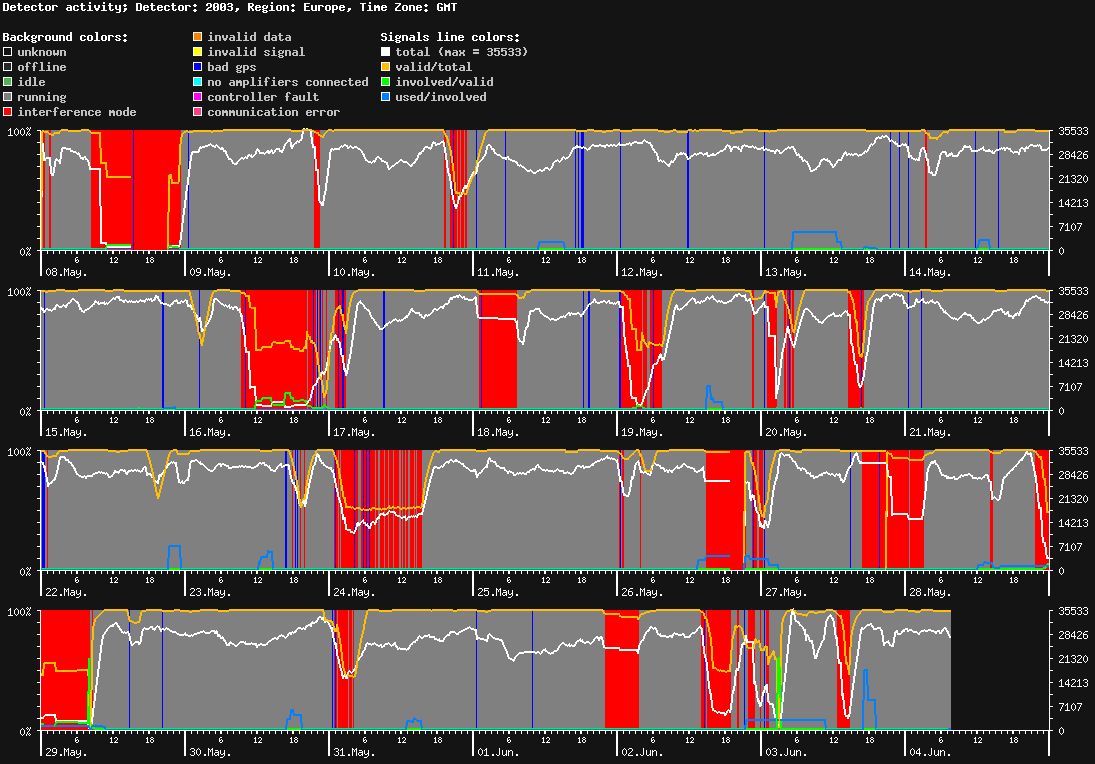Click the '25.May.' date label
This screenshot has width=1095, height=764.
(498, 592)
